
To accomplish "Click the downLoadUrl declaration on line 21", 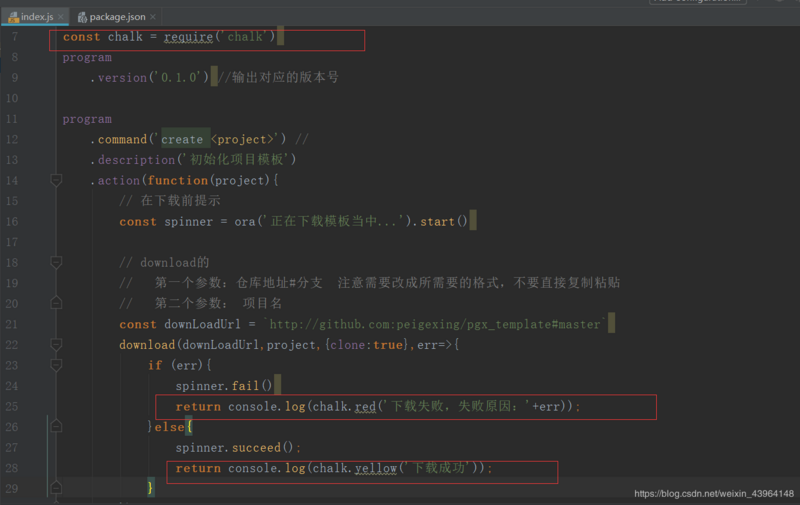I will pyautogui.click(x=202, y=324).
